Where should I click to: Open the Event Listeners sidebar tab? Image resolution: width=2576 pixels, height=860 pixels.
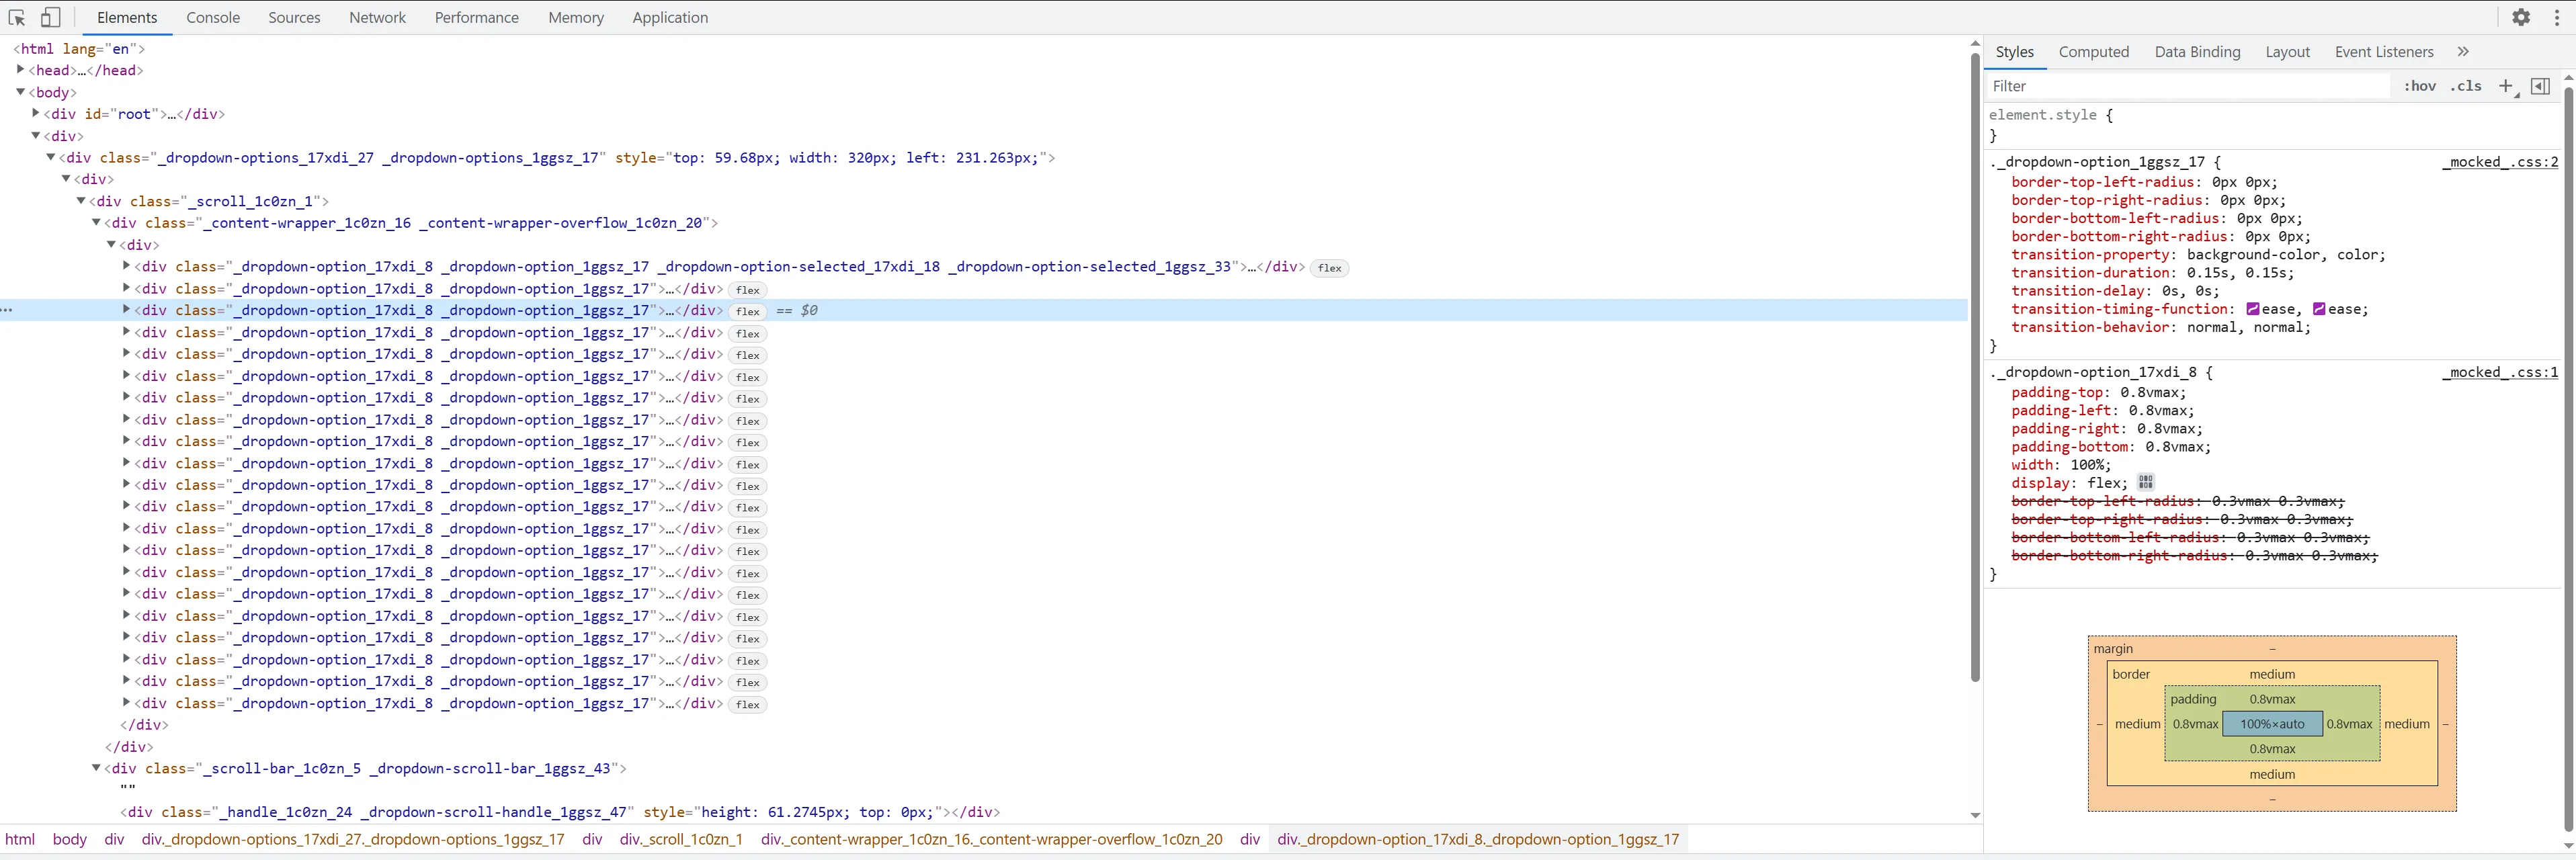2384,52
